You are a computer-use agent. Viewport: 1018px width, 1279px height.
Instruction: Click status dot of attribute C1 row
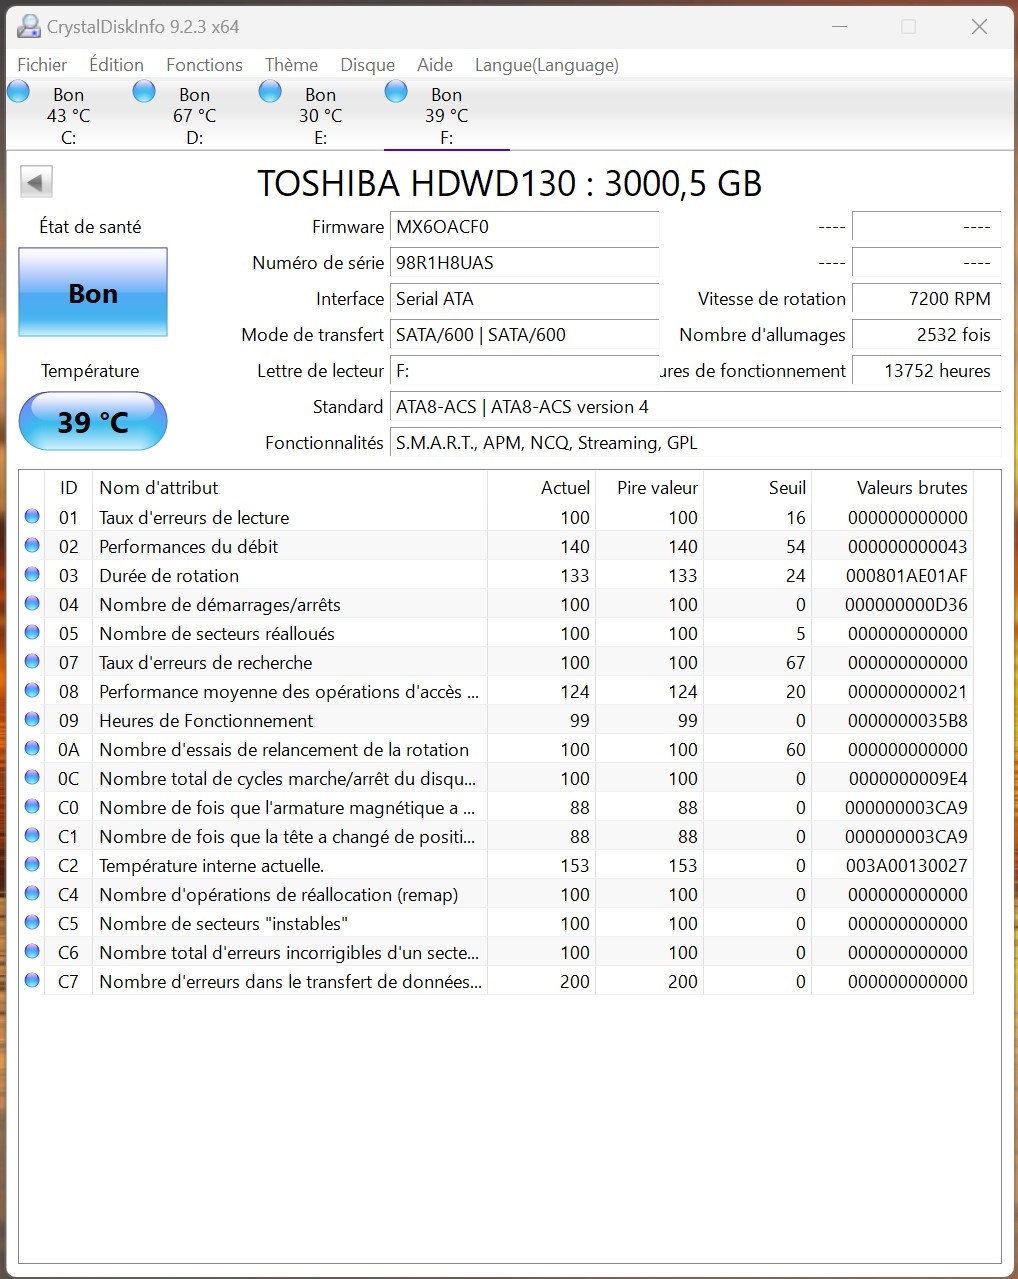click(x=32, y=835)
